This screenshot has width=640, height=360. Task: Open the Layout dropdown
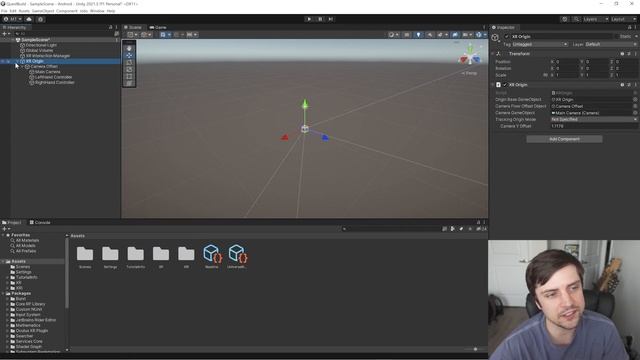coord(623,19)
